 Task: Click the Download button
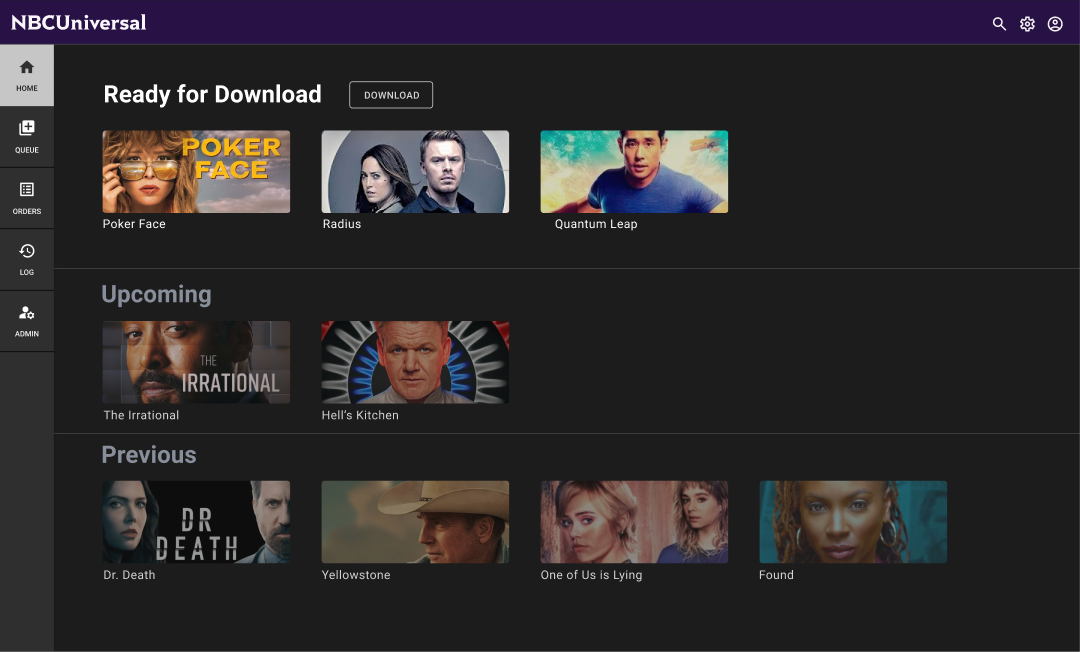click(391, 95)
